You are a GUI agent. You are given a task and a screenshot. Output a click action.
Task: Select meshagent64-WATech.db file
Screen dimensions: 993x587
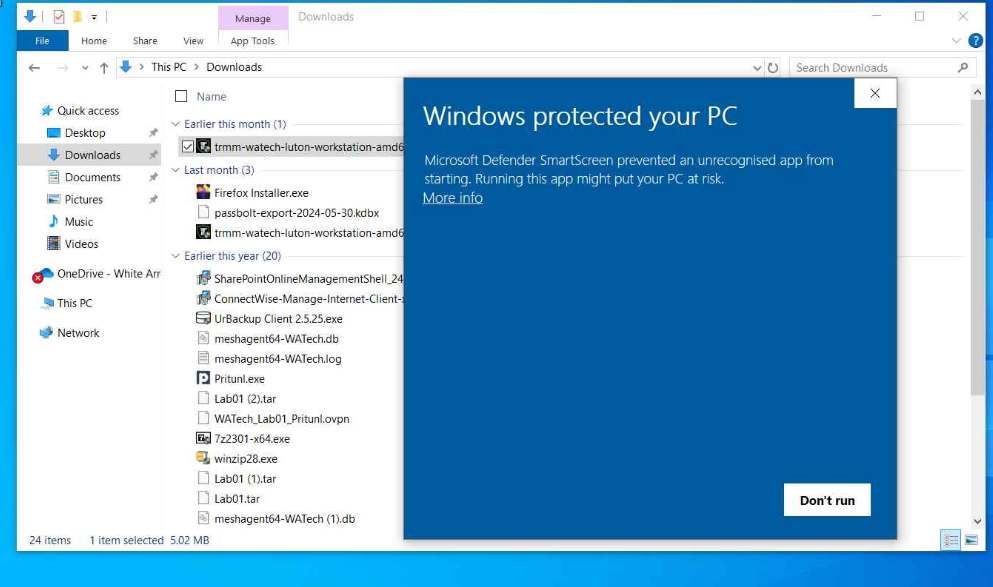coord(276,339)
